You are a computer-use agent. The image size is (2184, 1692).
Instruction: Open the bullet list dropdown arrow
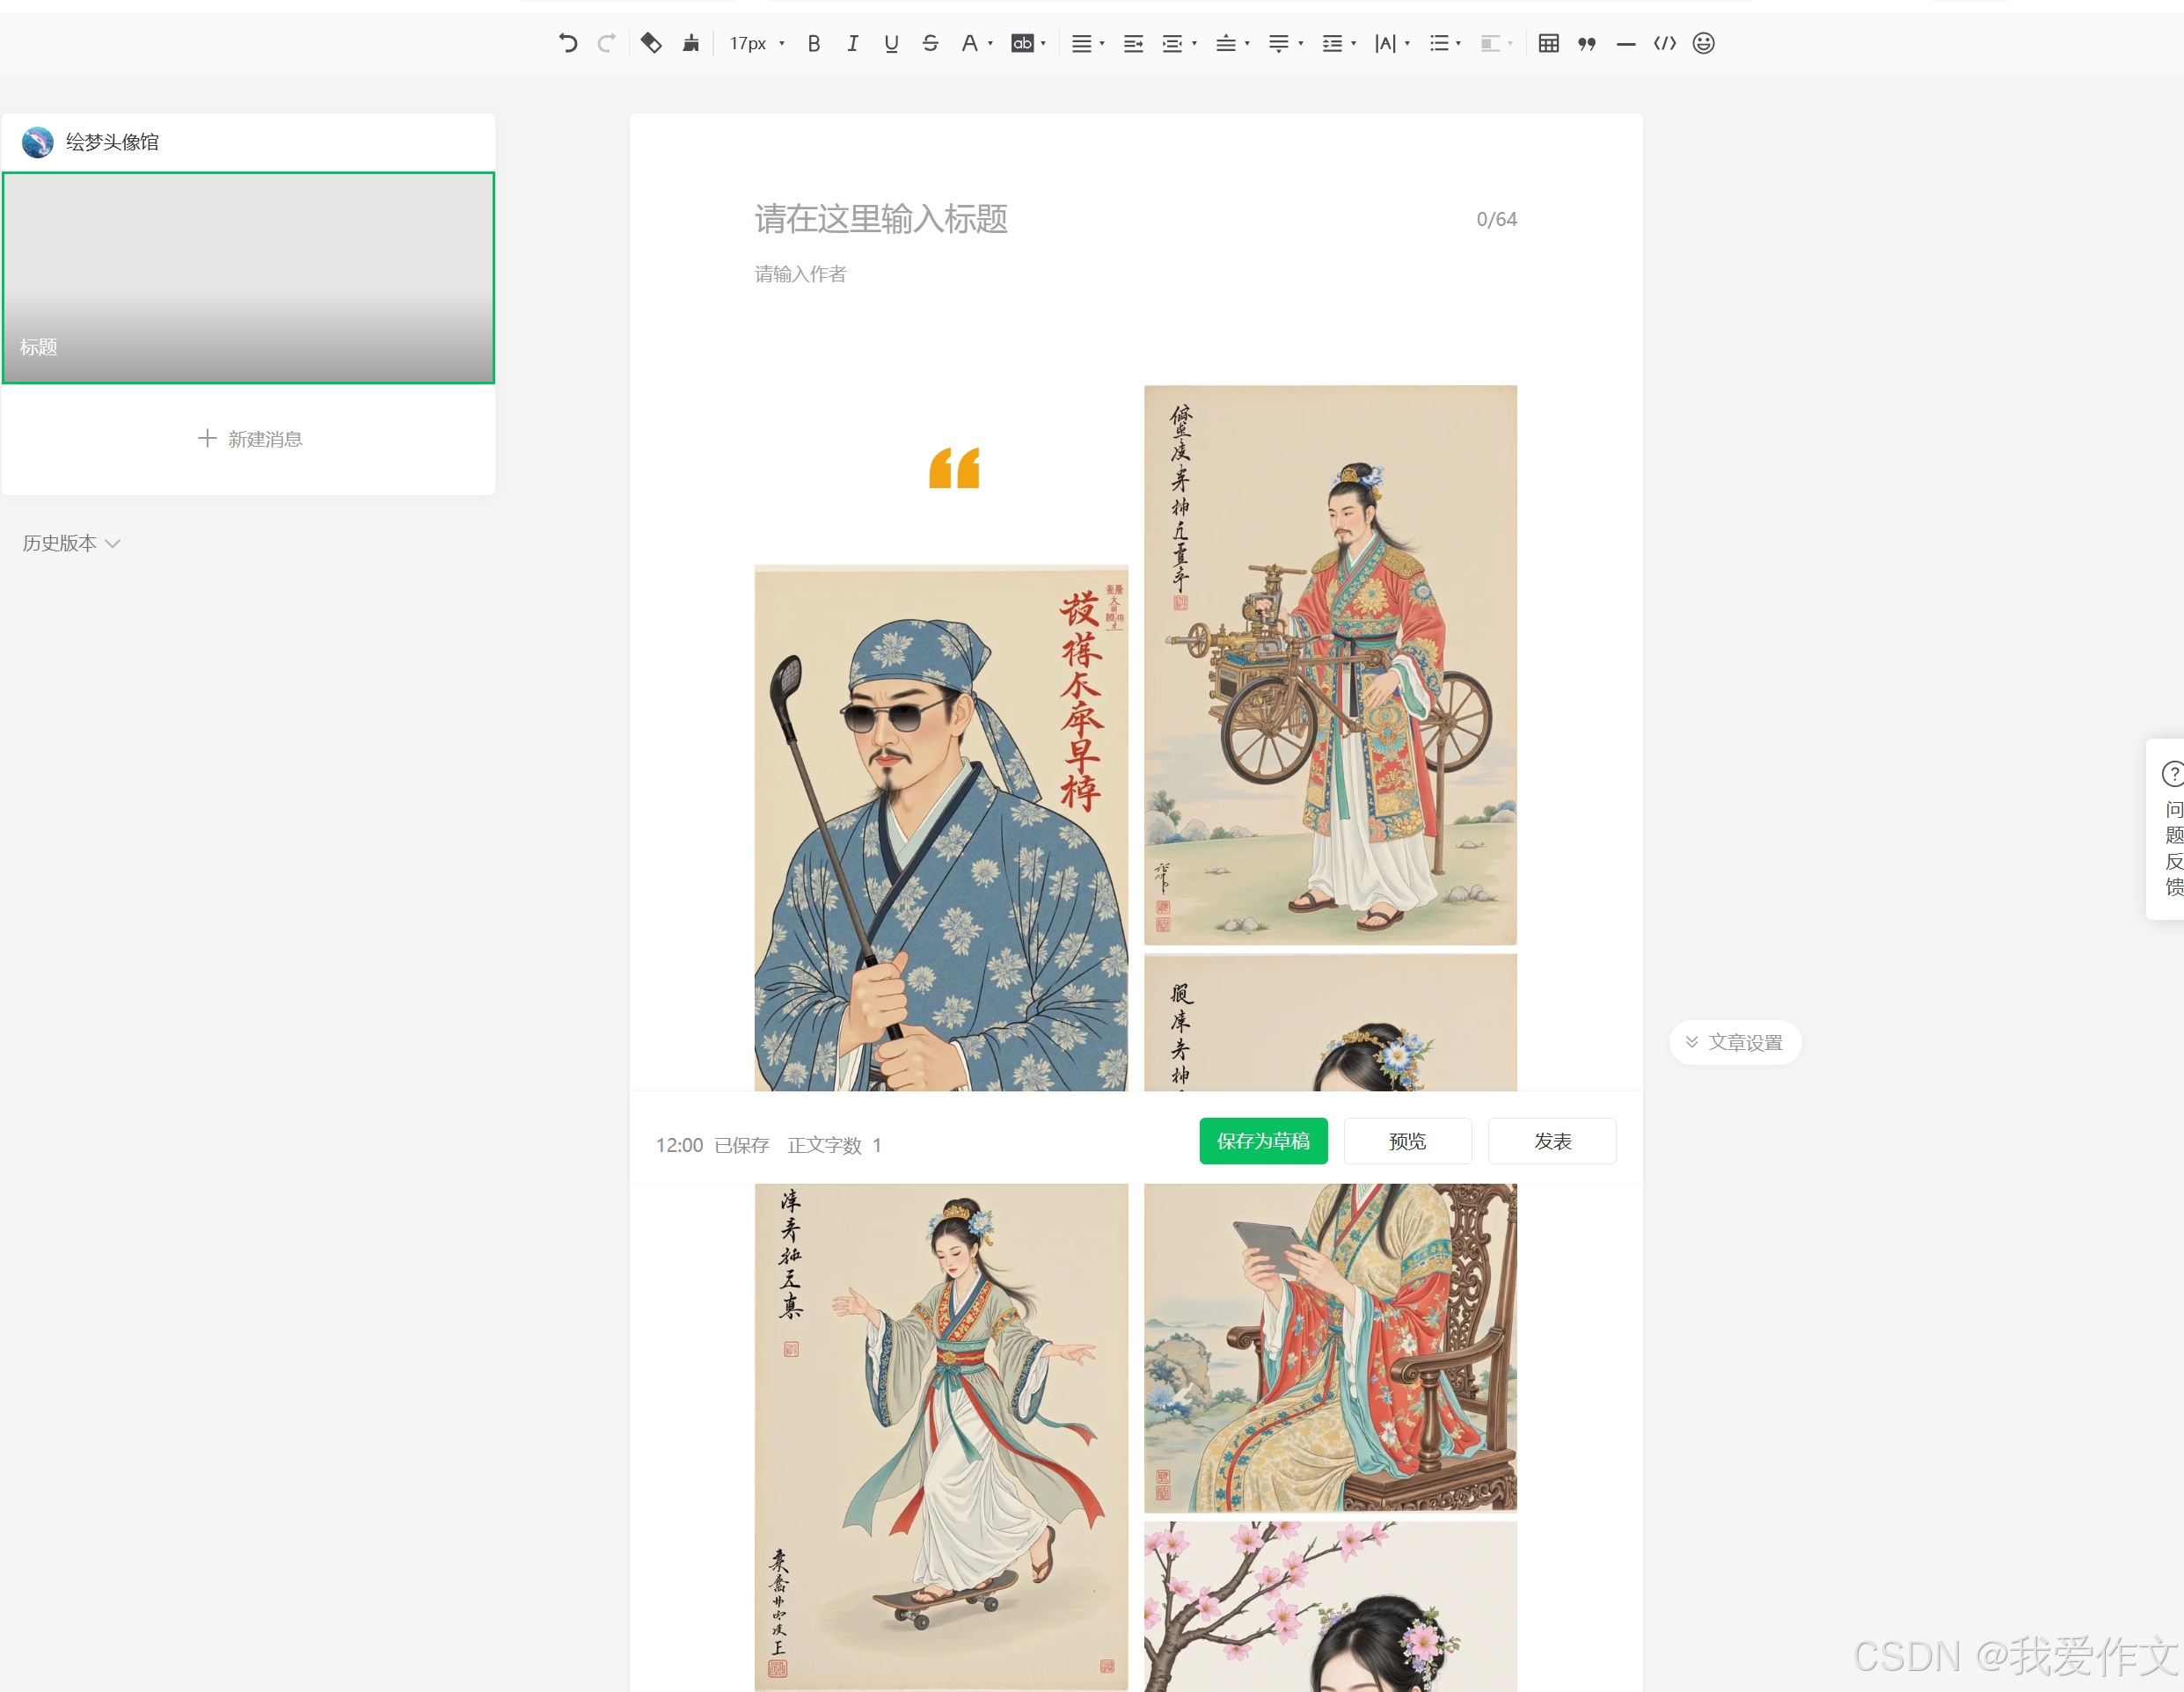(x=1458, y=44)
